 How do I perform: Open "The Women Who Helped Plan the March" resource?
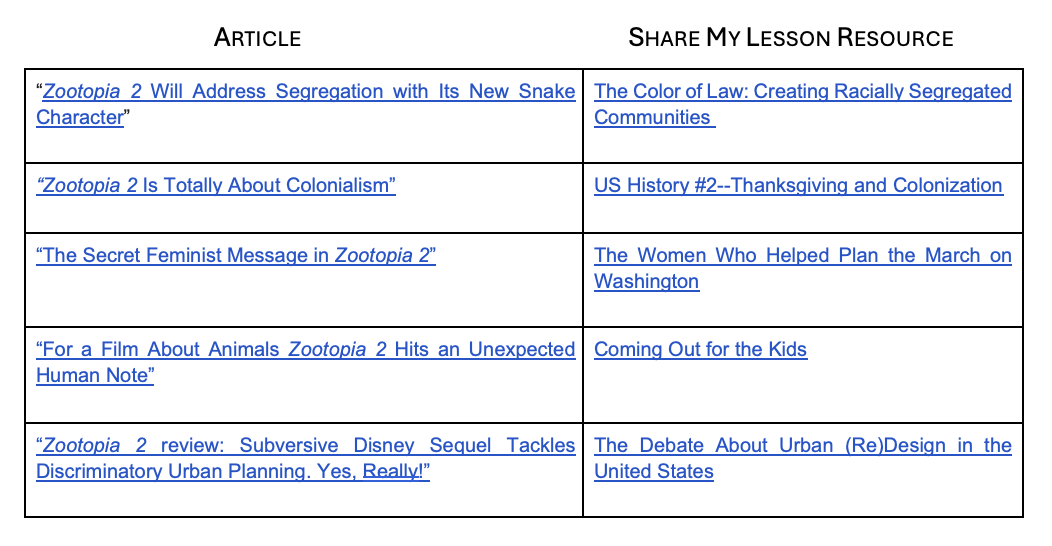pyautogui.click(x=802, y=256)
